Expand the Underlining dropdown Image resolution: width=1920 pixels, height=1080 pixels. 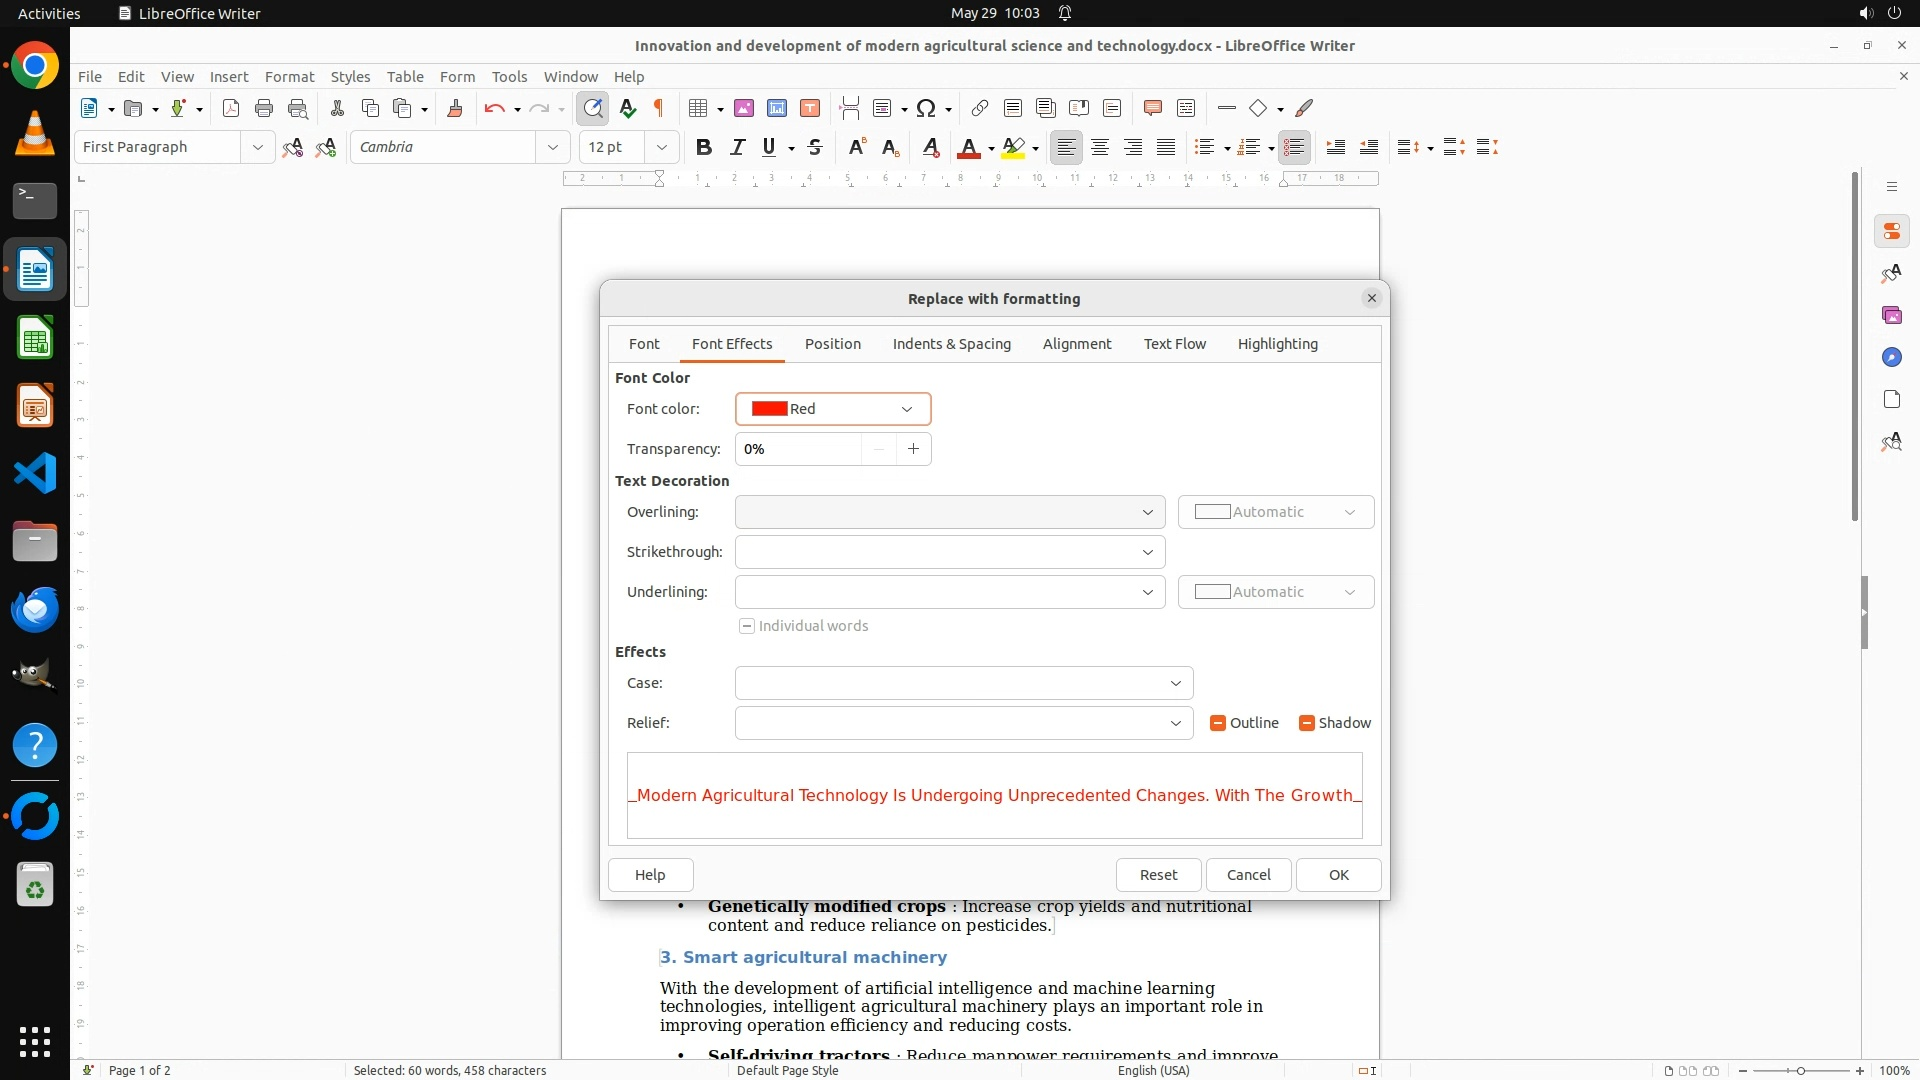(1147, 592)
